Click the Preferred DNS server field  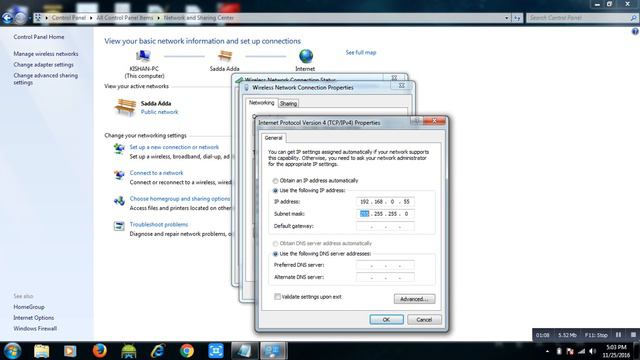point(385,265)
